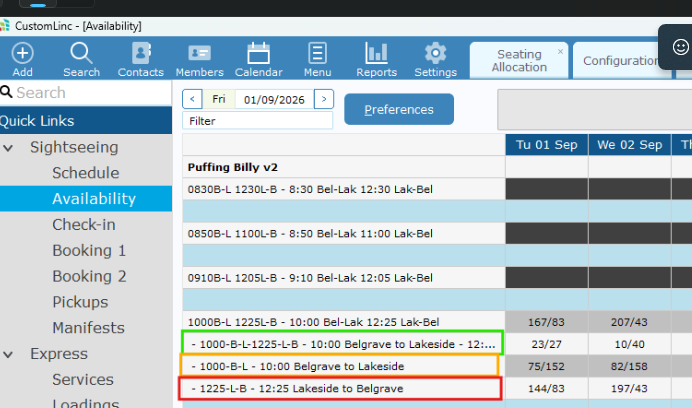
Task: Open Booking 2 in Quick Links
Action: pyautogui.click(x=89, y=276)
